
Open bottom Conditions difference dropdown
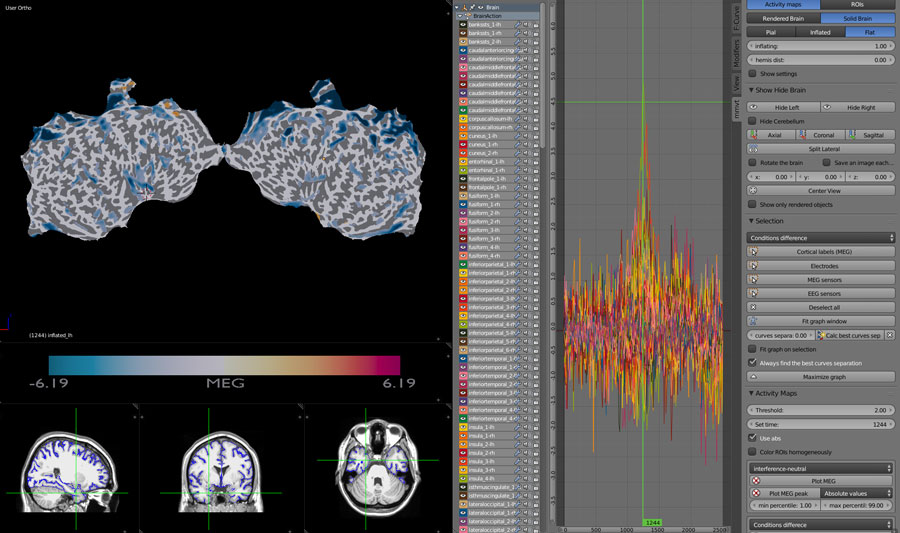click(x=821, y=525)
